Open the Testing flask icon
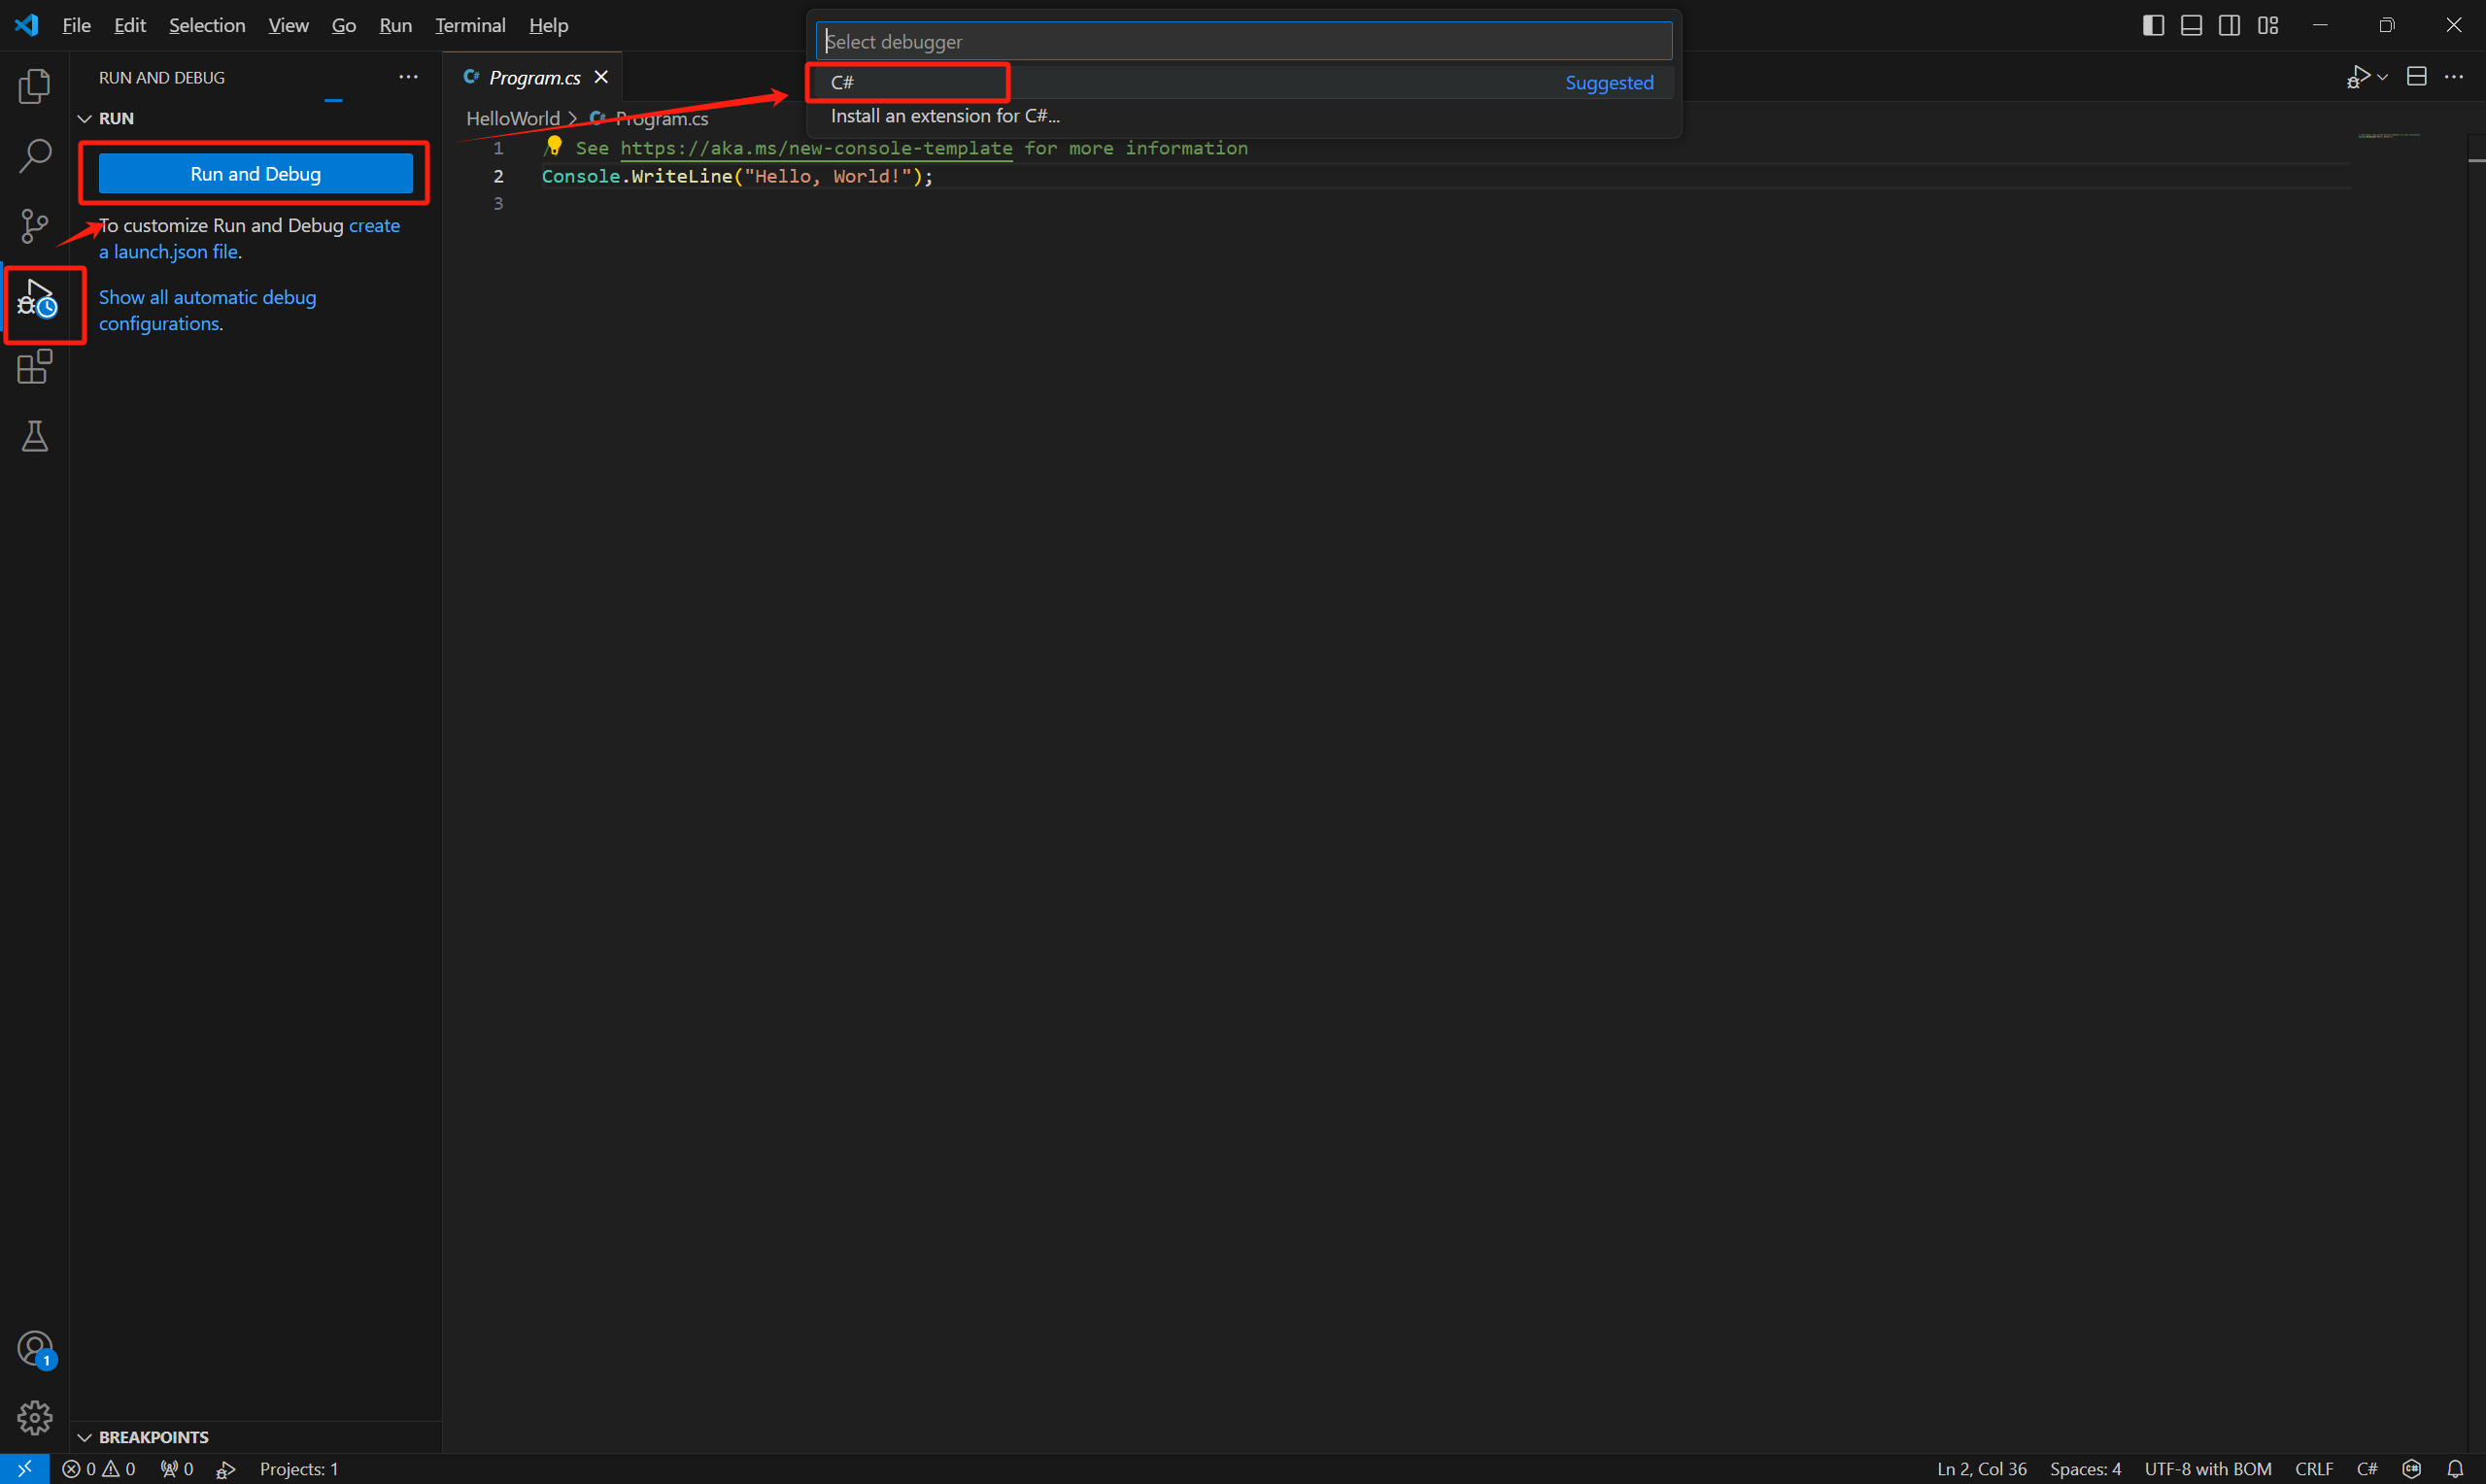2486x1484 pixels. click(34, 436)
